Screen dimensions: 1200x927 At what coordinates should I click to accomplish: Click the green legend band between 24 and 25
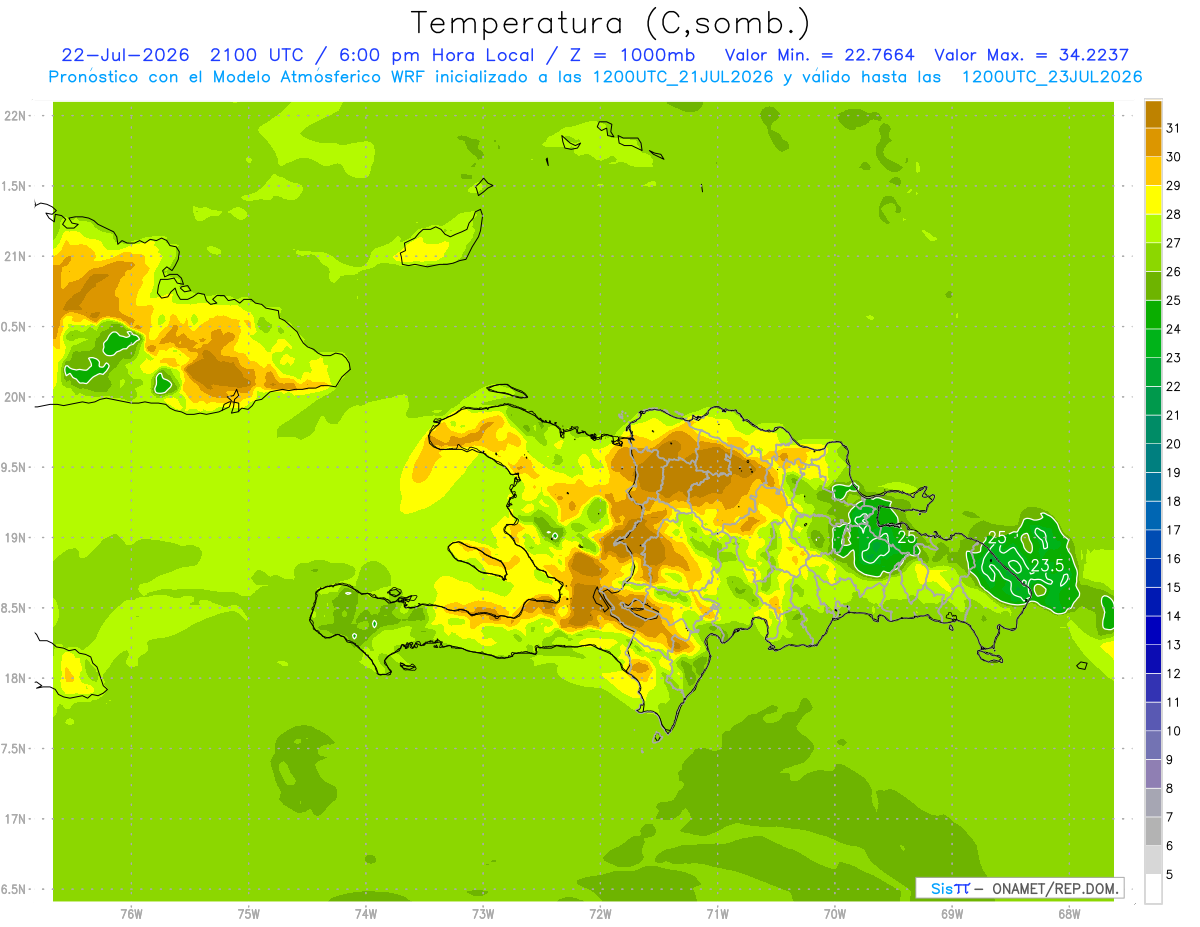[1153, 314]
